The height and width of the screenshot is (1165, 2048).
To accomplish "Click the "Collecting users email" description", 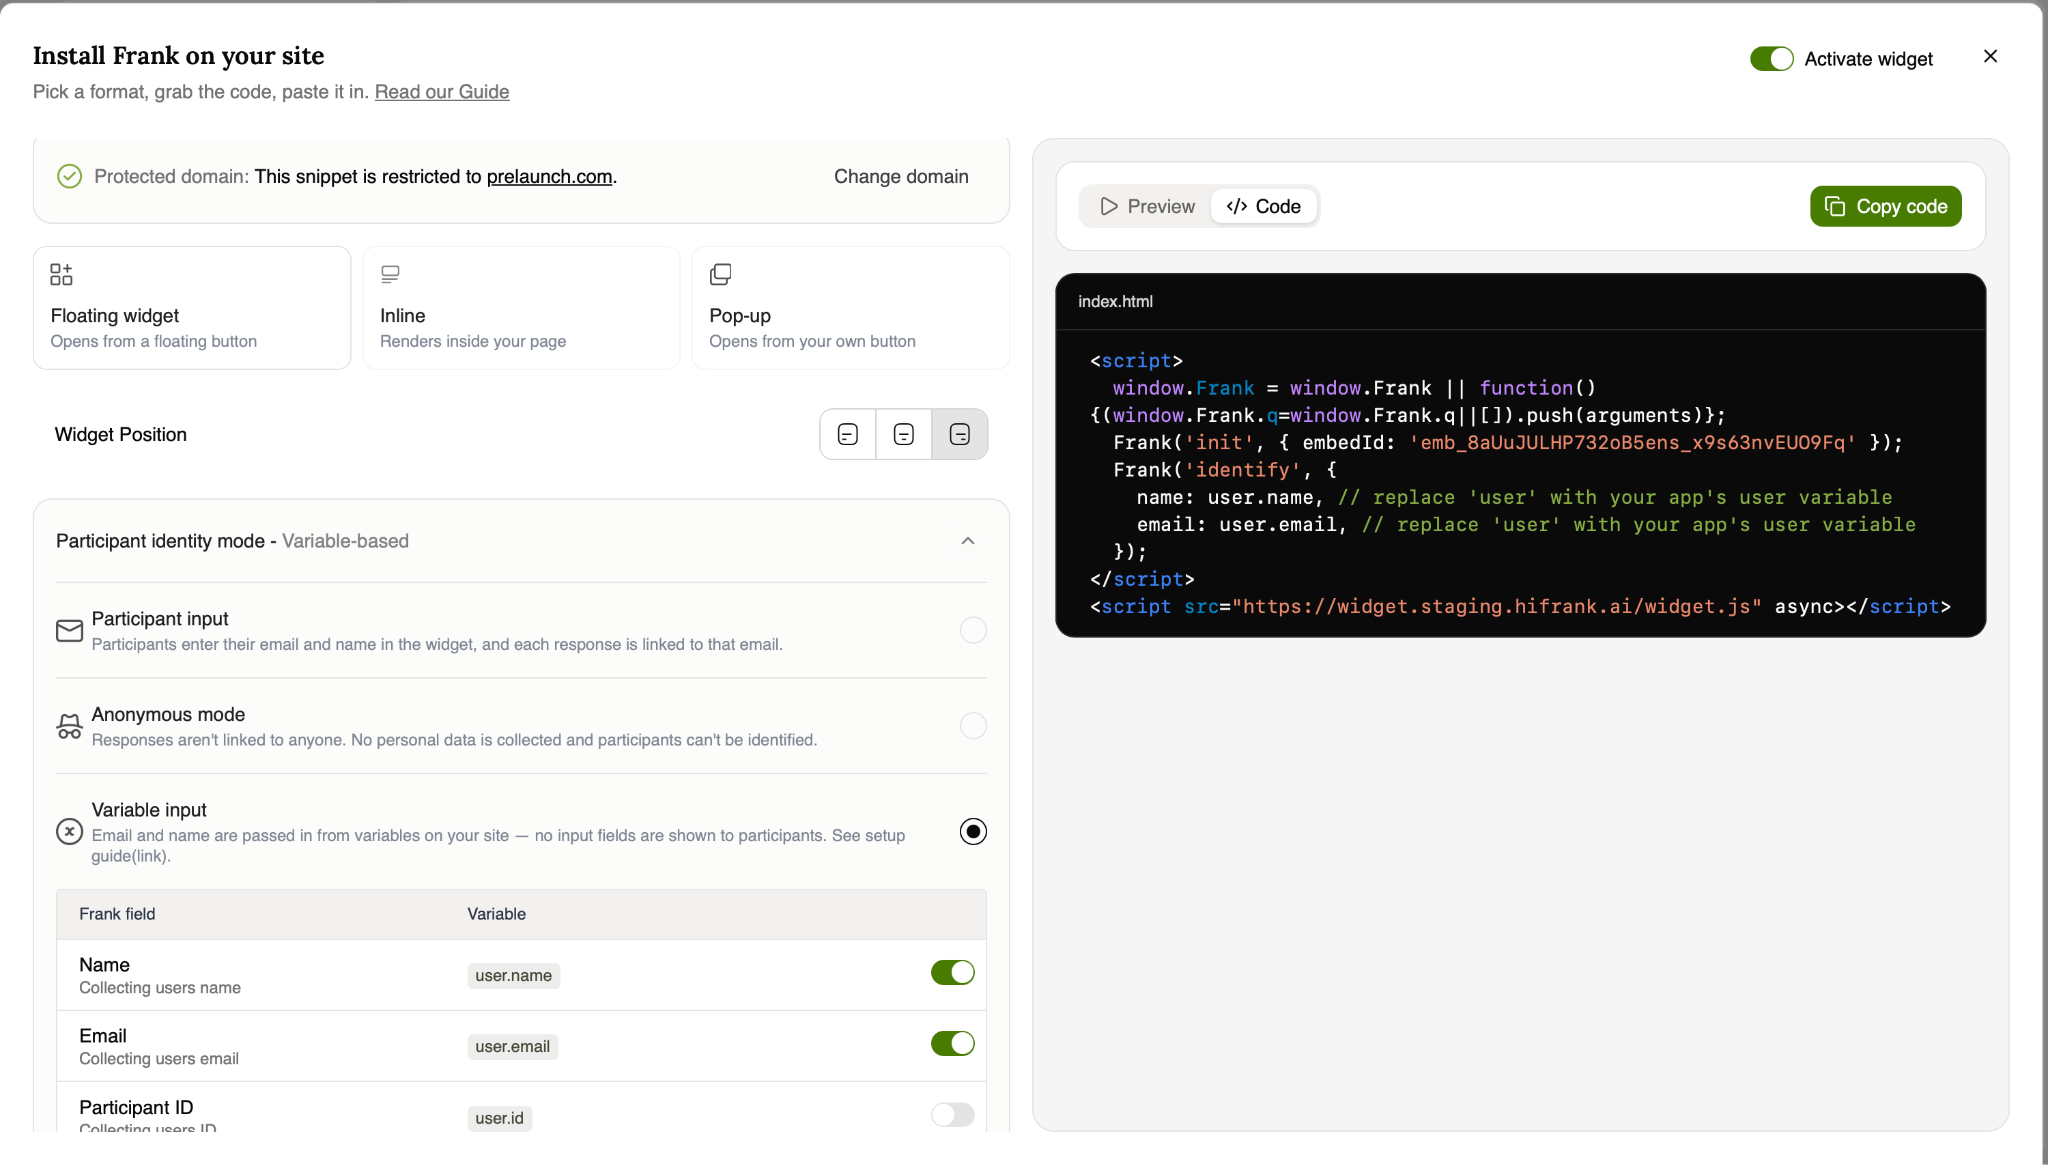I will coord(159,1059).
